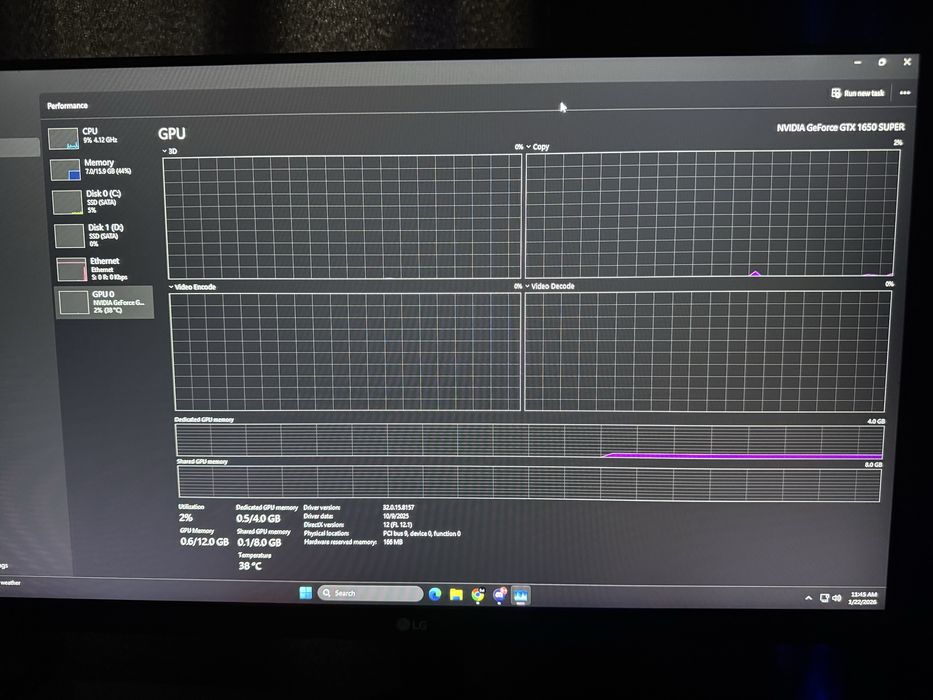Click the Driver date value
Screen dimensions: 933x700
pos(396,516)
